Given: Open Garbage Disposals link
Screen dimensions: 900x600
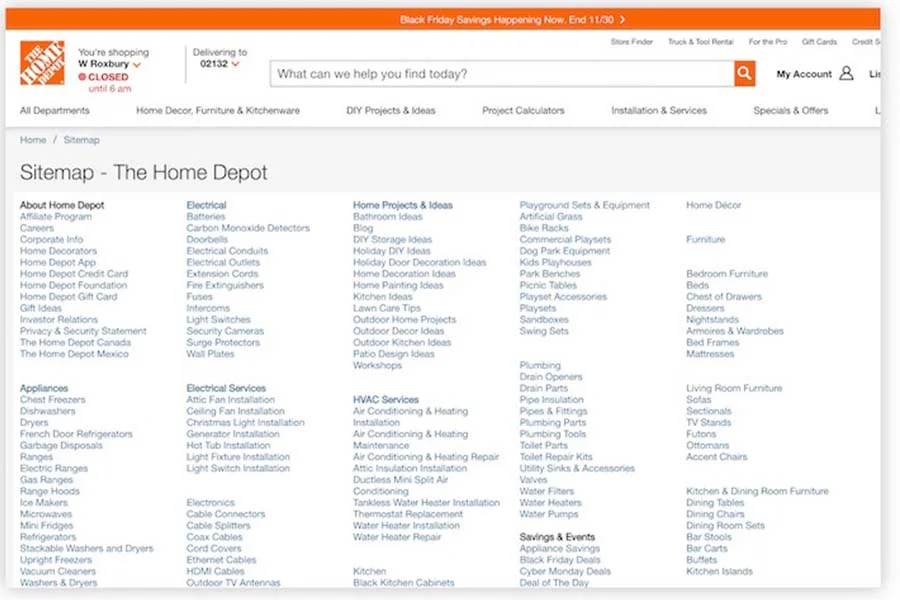Looking at the screenshot, I should [x=61, y=446].
